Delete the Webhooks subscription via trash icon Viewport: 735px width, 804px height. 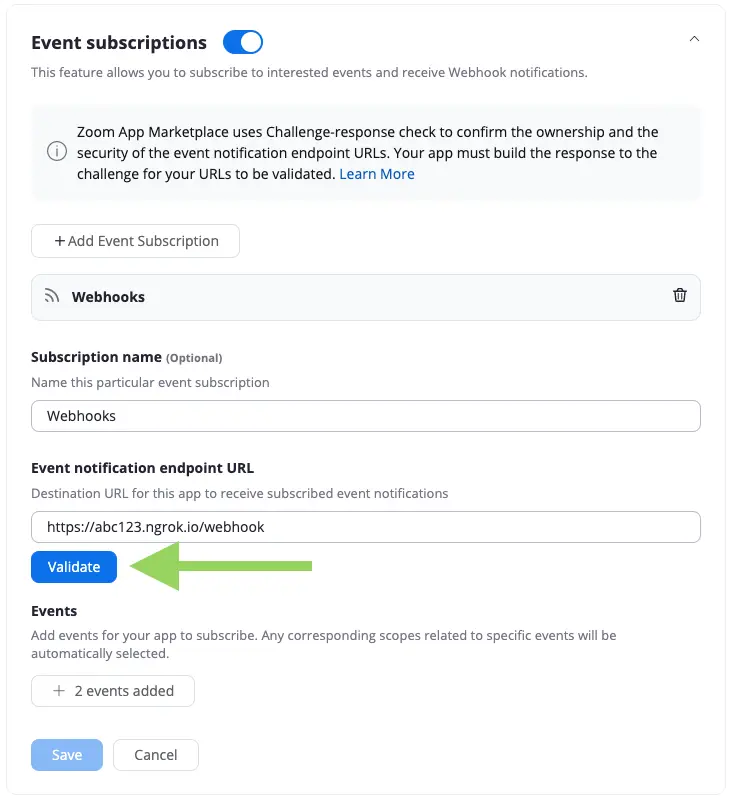coord(680,296)
